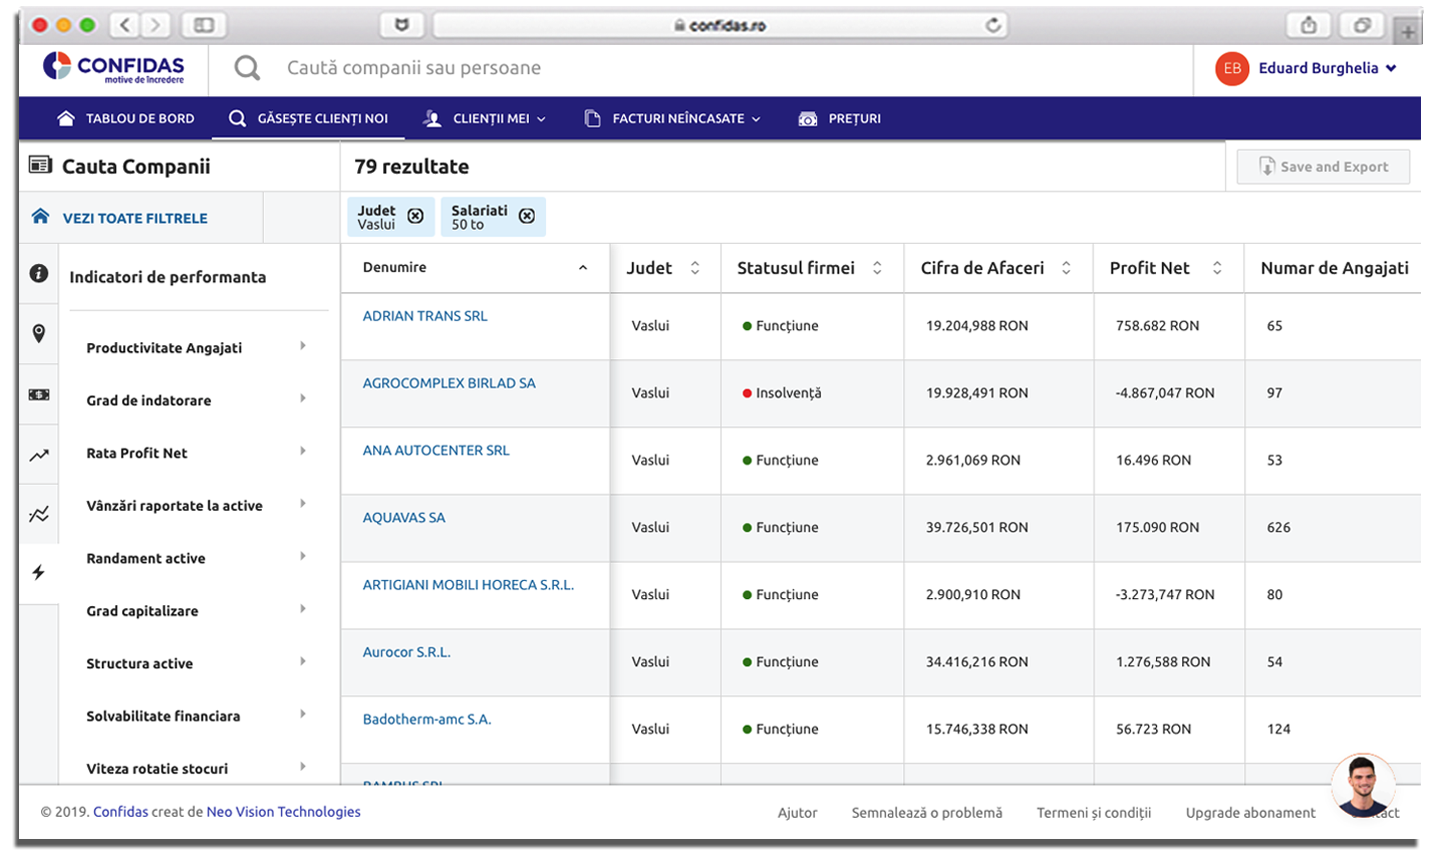Toggle the browser sidebar button
Viewport: 1439px width, 855px height.
click(x=203, y=25)
